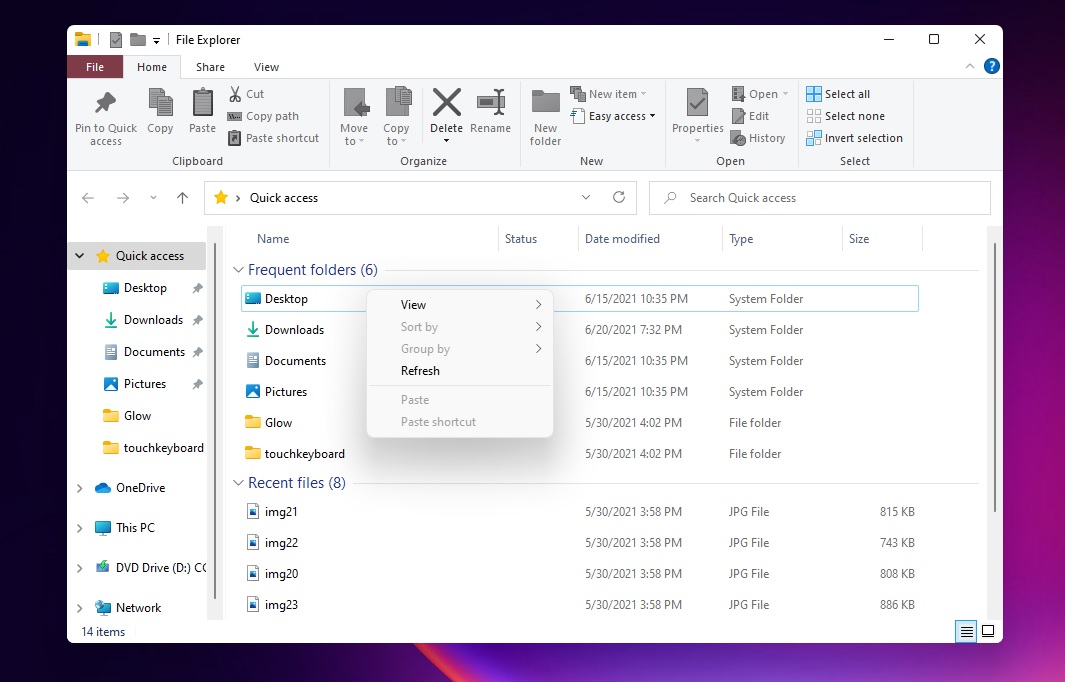Screen dimensions: 1065x682
Task: Click Select all in the ribbon
Action: (x=846, y=94)
